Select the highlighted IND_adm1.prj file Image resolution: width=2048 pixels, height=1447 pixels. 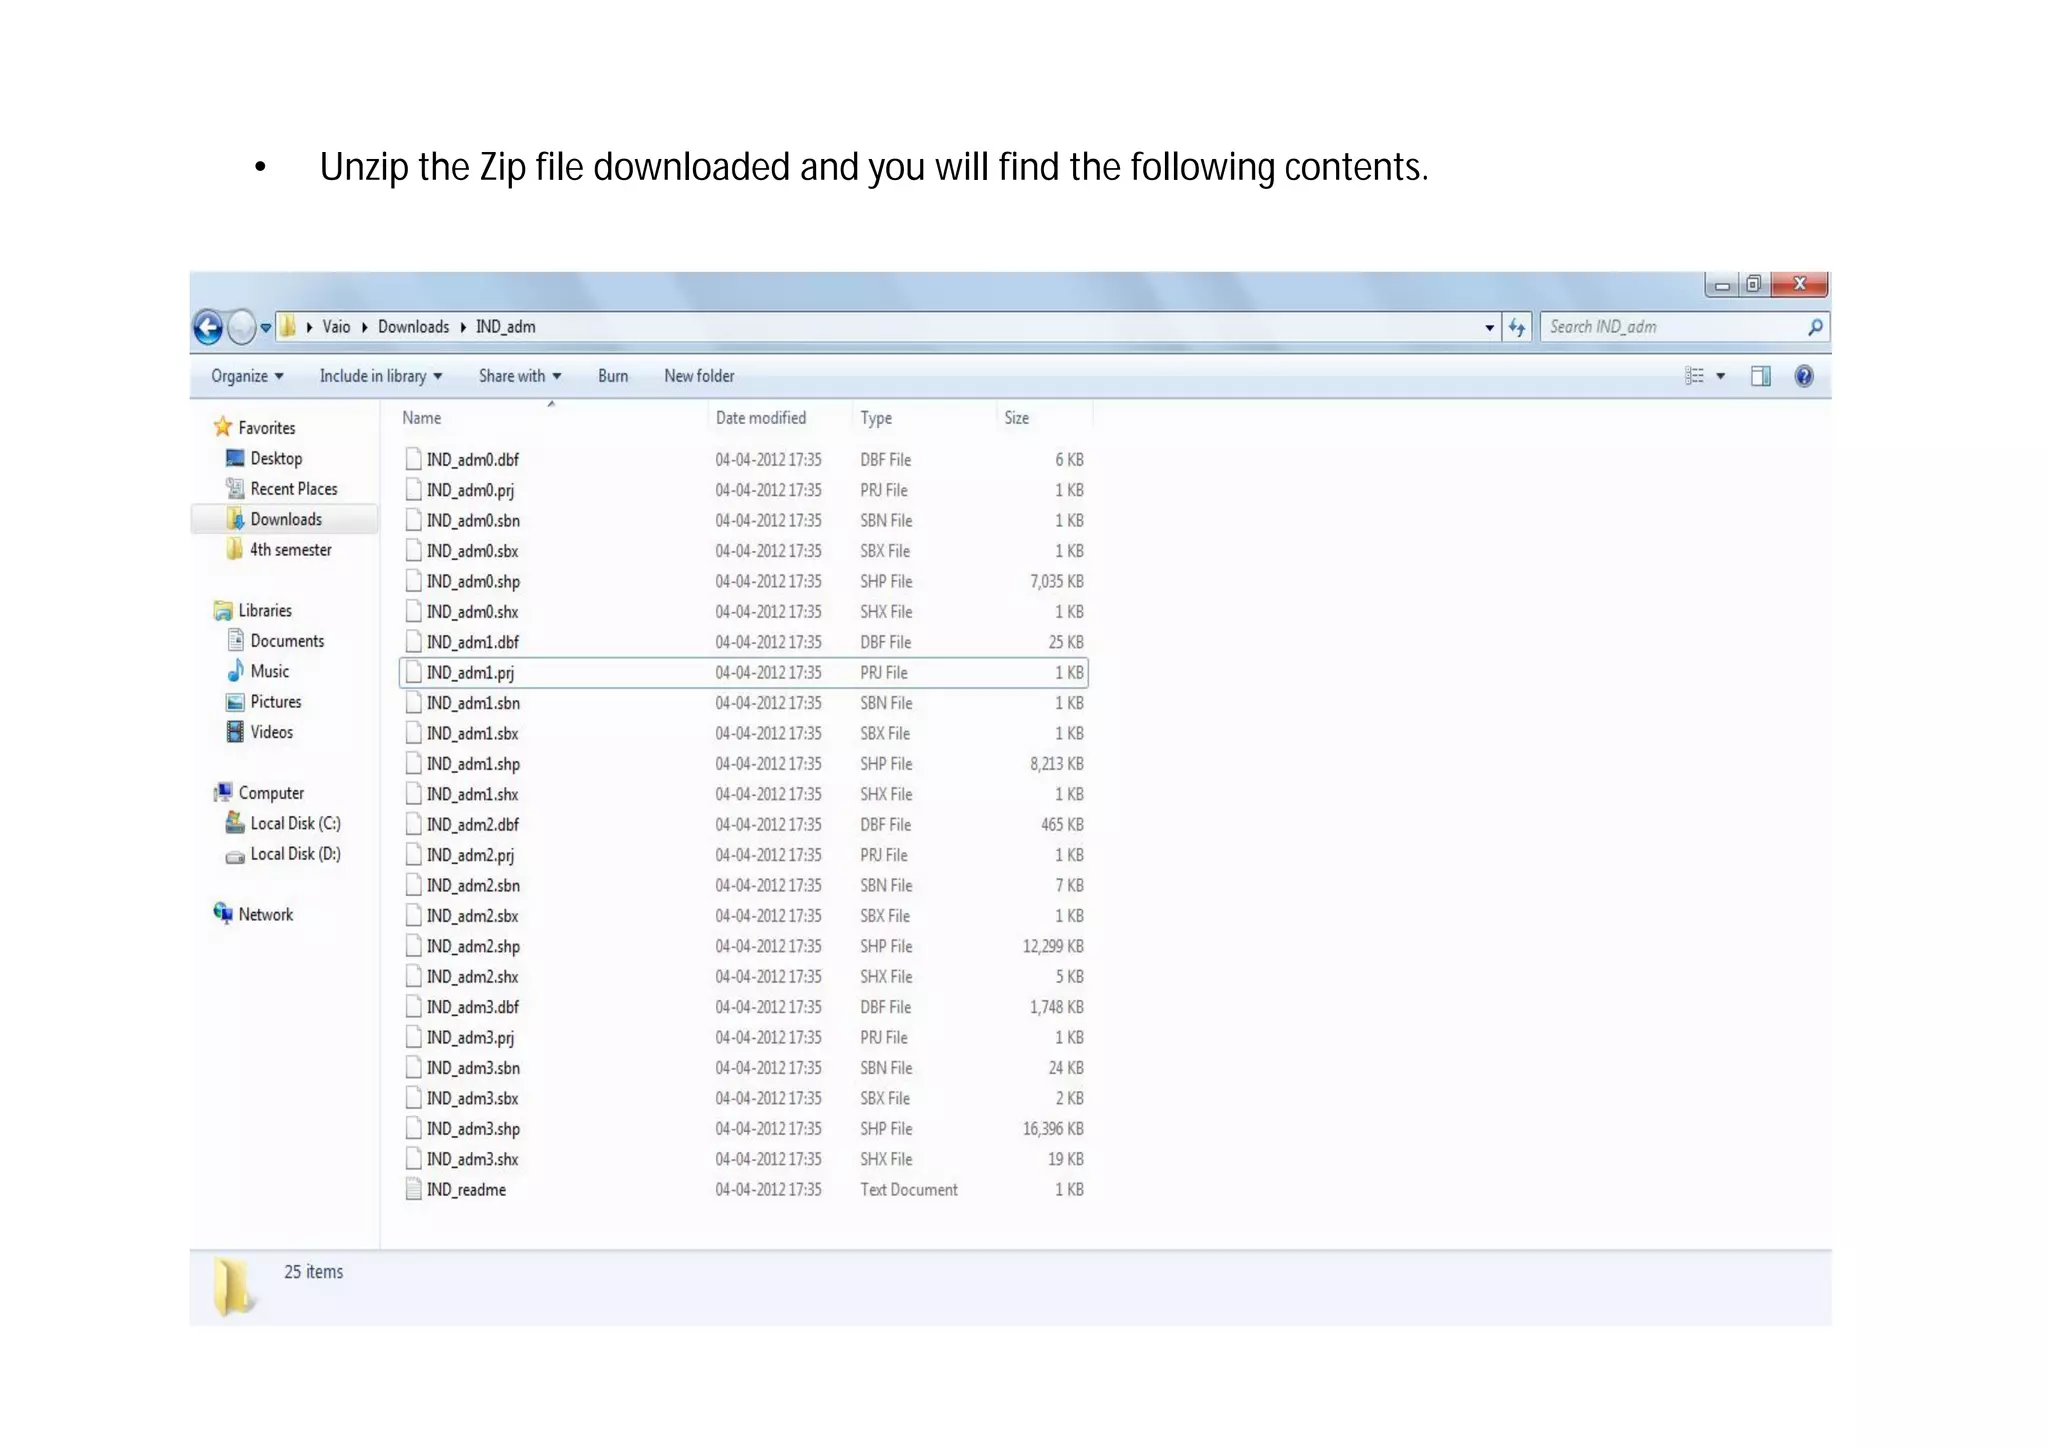tap(743, 673)
